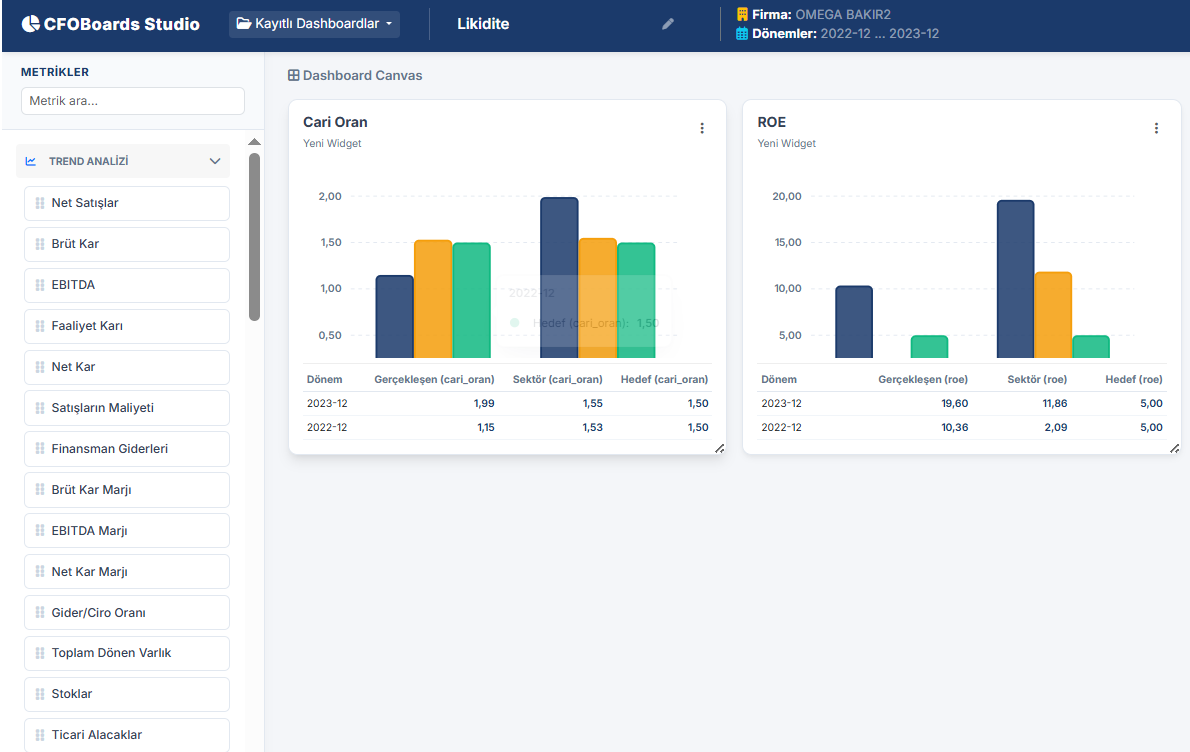
Task: Click the drag handle of Toplam Dönen Varlık
Action: [x=40, y=653]
